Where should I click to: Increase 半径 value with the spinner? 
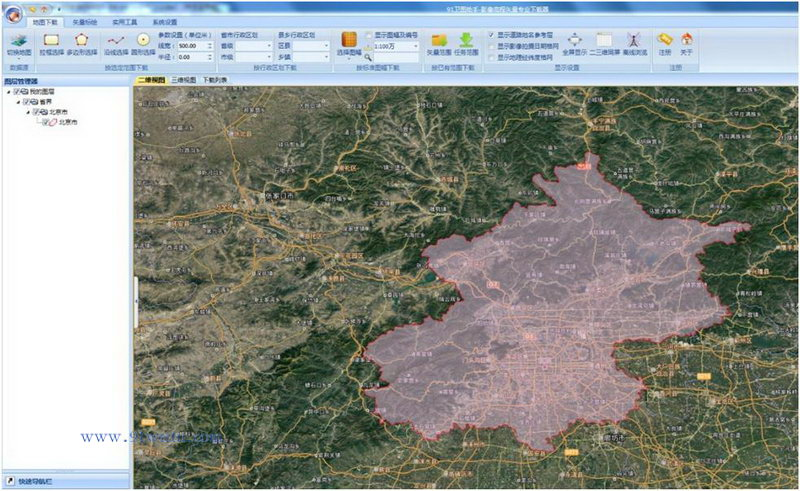[x=210, y=55]
